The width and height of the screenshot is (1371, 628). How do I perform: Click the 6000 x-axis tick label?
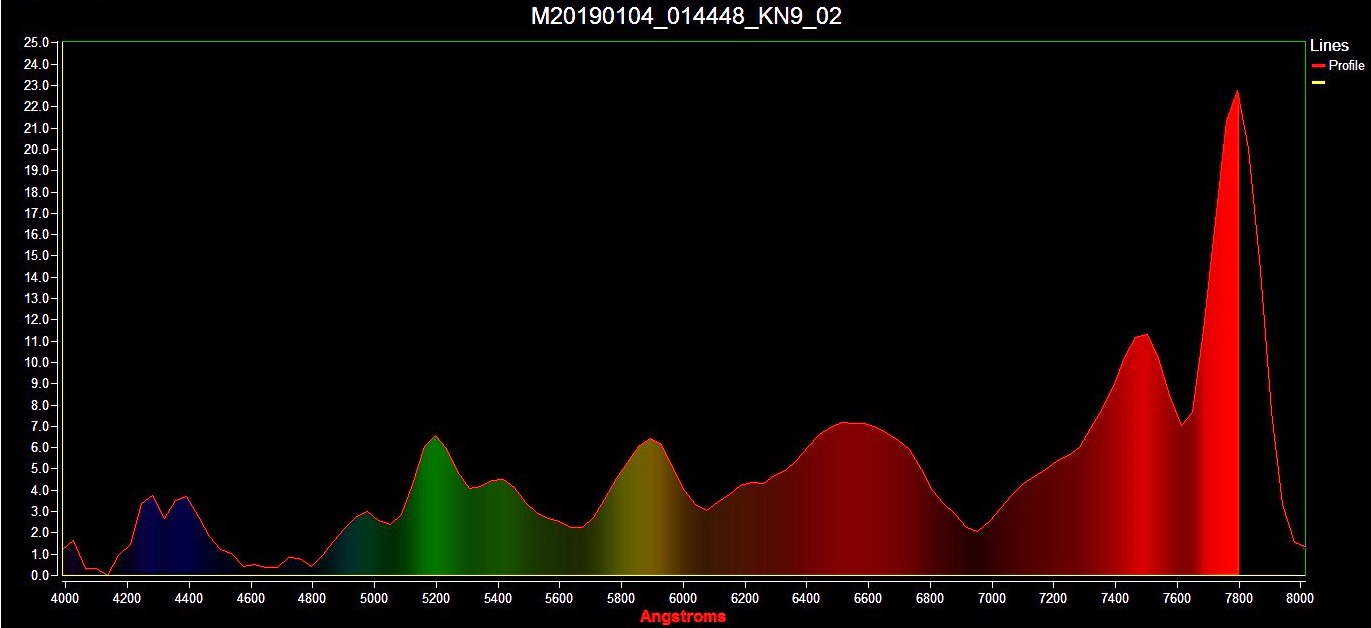click(683, 597)
